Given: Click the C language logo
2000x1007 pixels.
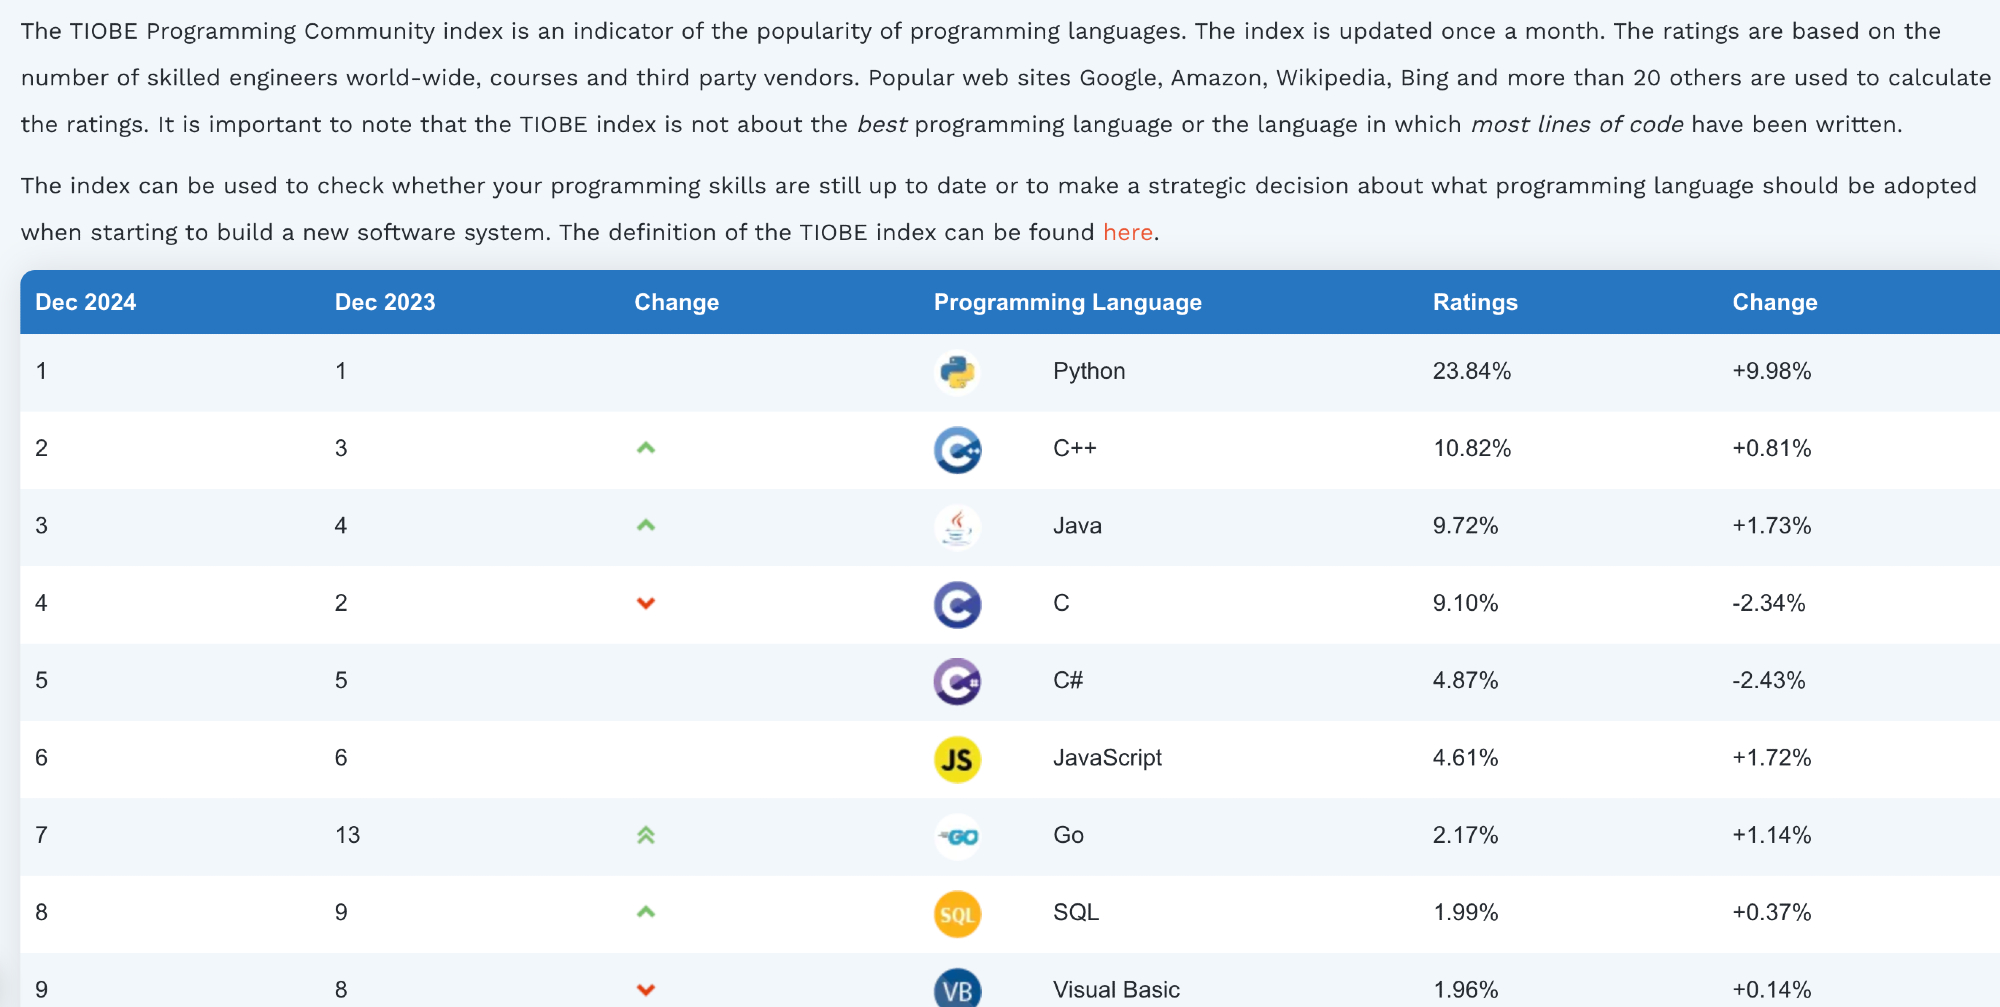Looking at the screenshot, I should [957, 604].
